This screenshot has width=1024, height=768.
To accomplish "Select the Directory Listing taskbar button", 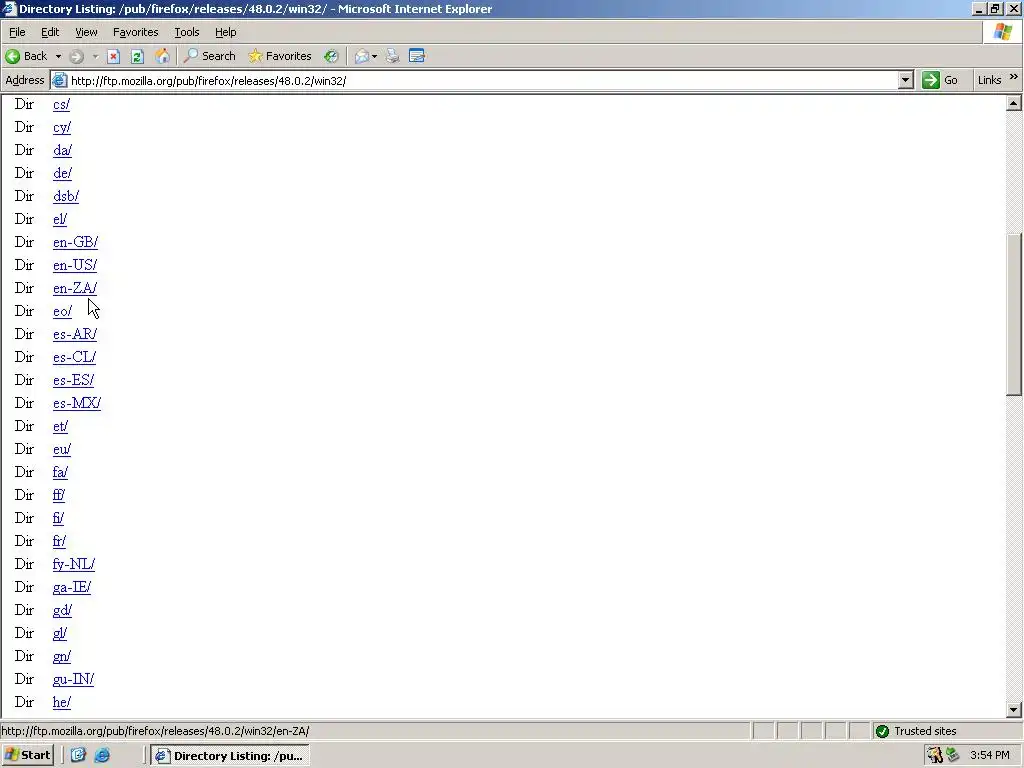I will [x=230, y=756].
